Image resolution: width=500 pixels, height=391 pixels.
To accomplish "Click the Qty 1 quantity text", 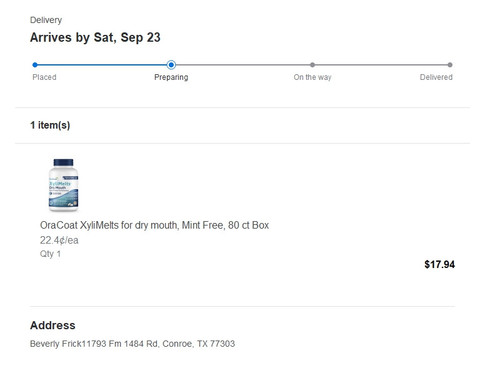I will tap(50, 254).
